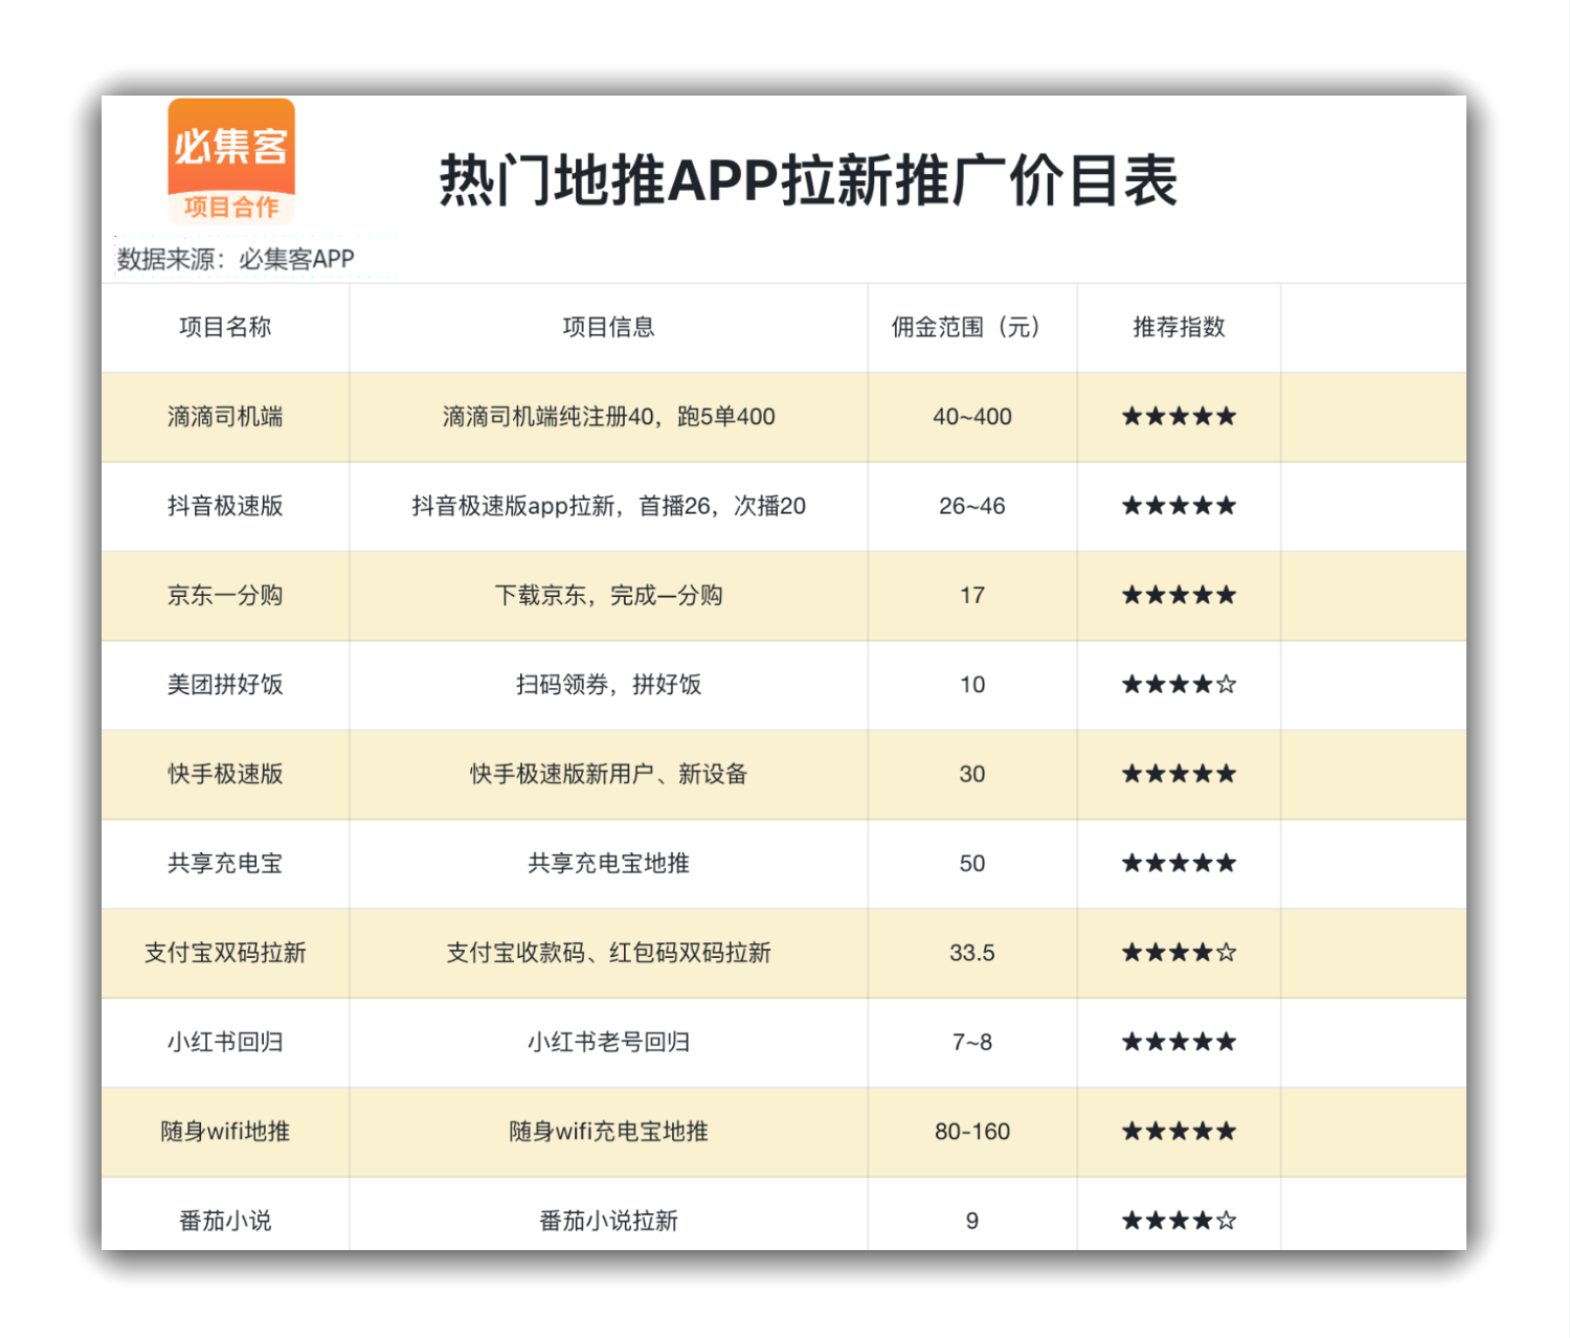Viewport: 1570px width, 1338px height.
Task: Click the star rating for 随身wifi地推
Action: (x=1178, y=1132)
